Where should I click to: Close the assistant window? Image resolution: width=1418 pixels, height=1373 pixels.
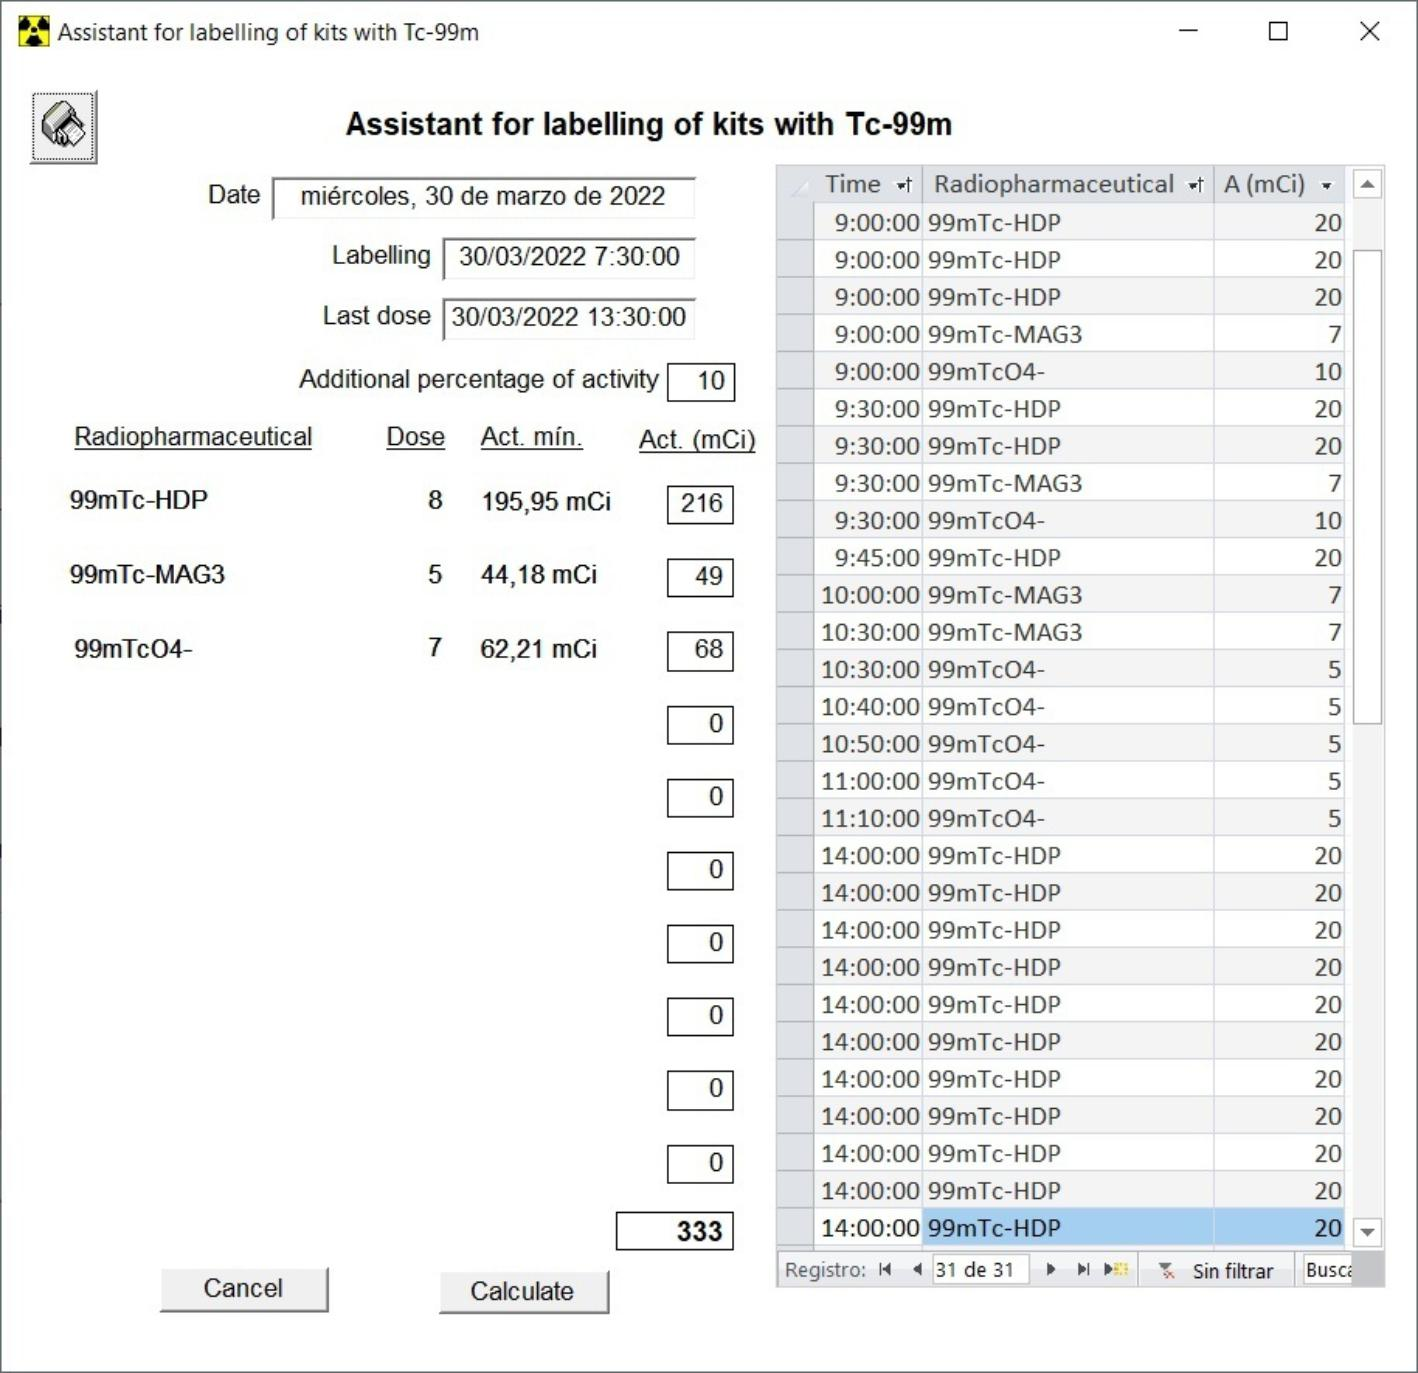point(1370,31)
